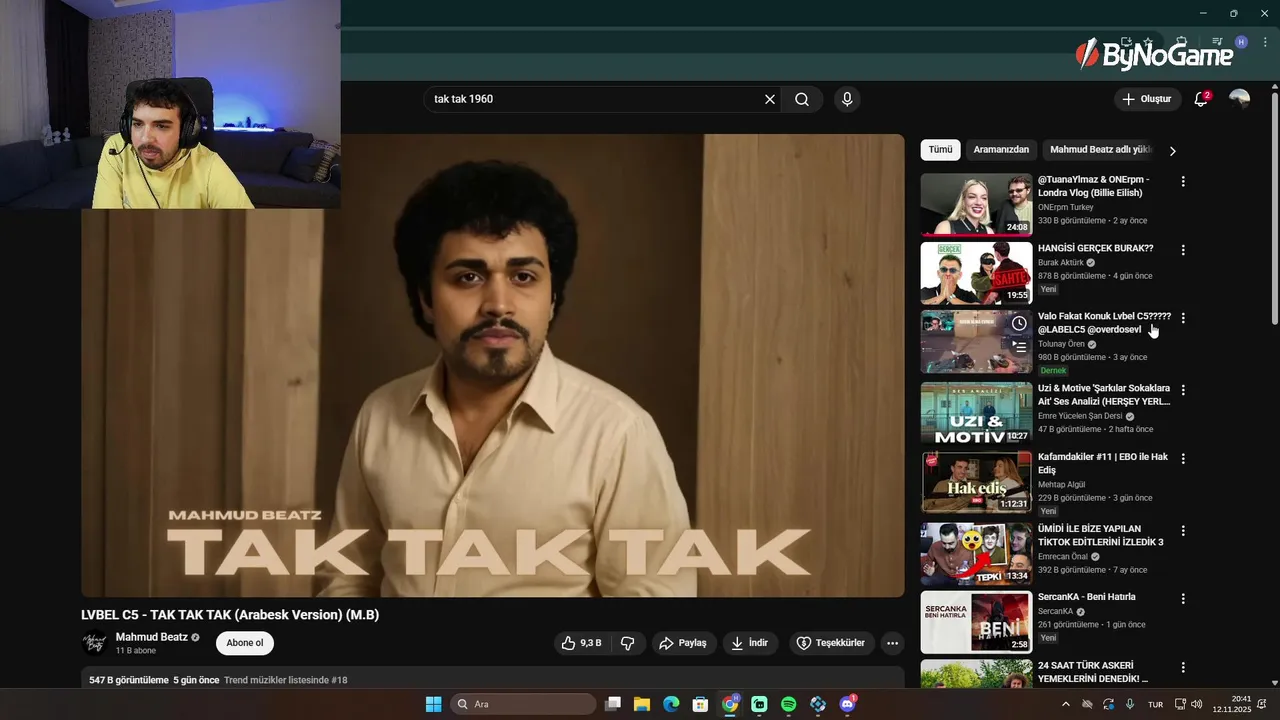This screenshot has width=1280, height=720.
Task: Open options menu for SercanKA Beni Hatırla
Action: (1183, 599)
